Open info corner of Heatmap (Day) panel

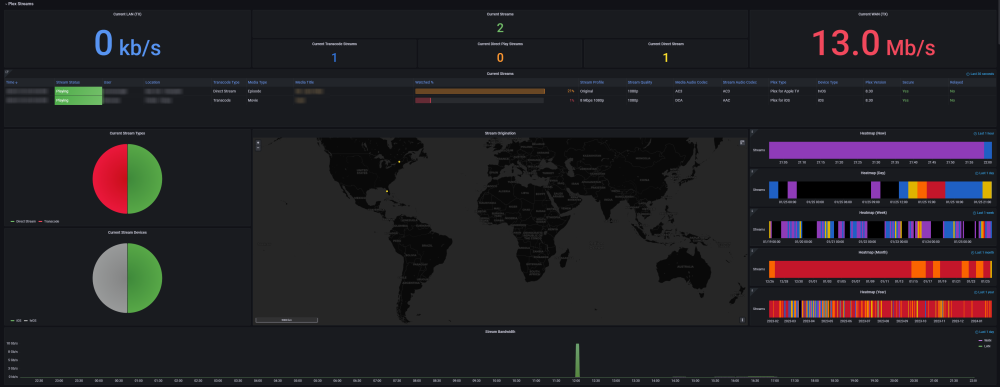click(x=752, y=172)
